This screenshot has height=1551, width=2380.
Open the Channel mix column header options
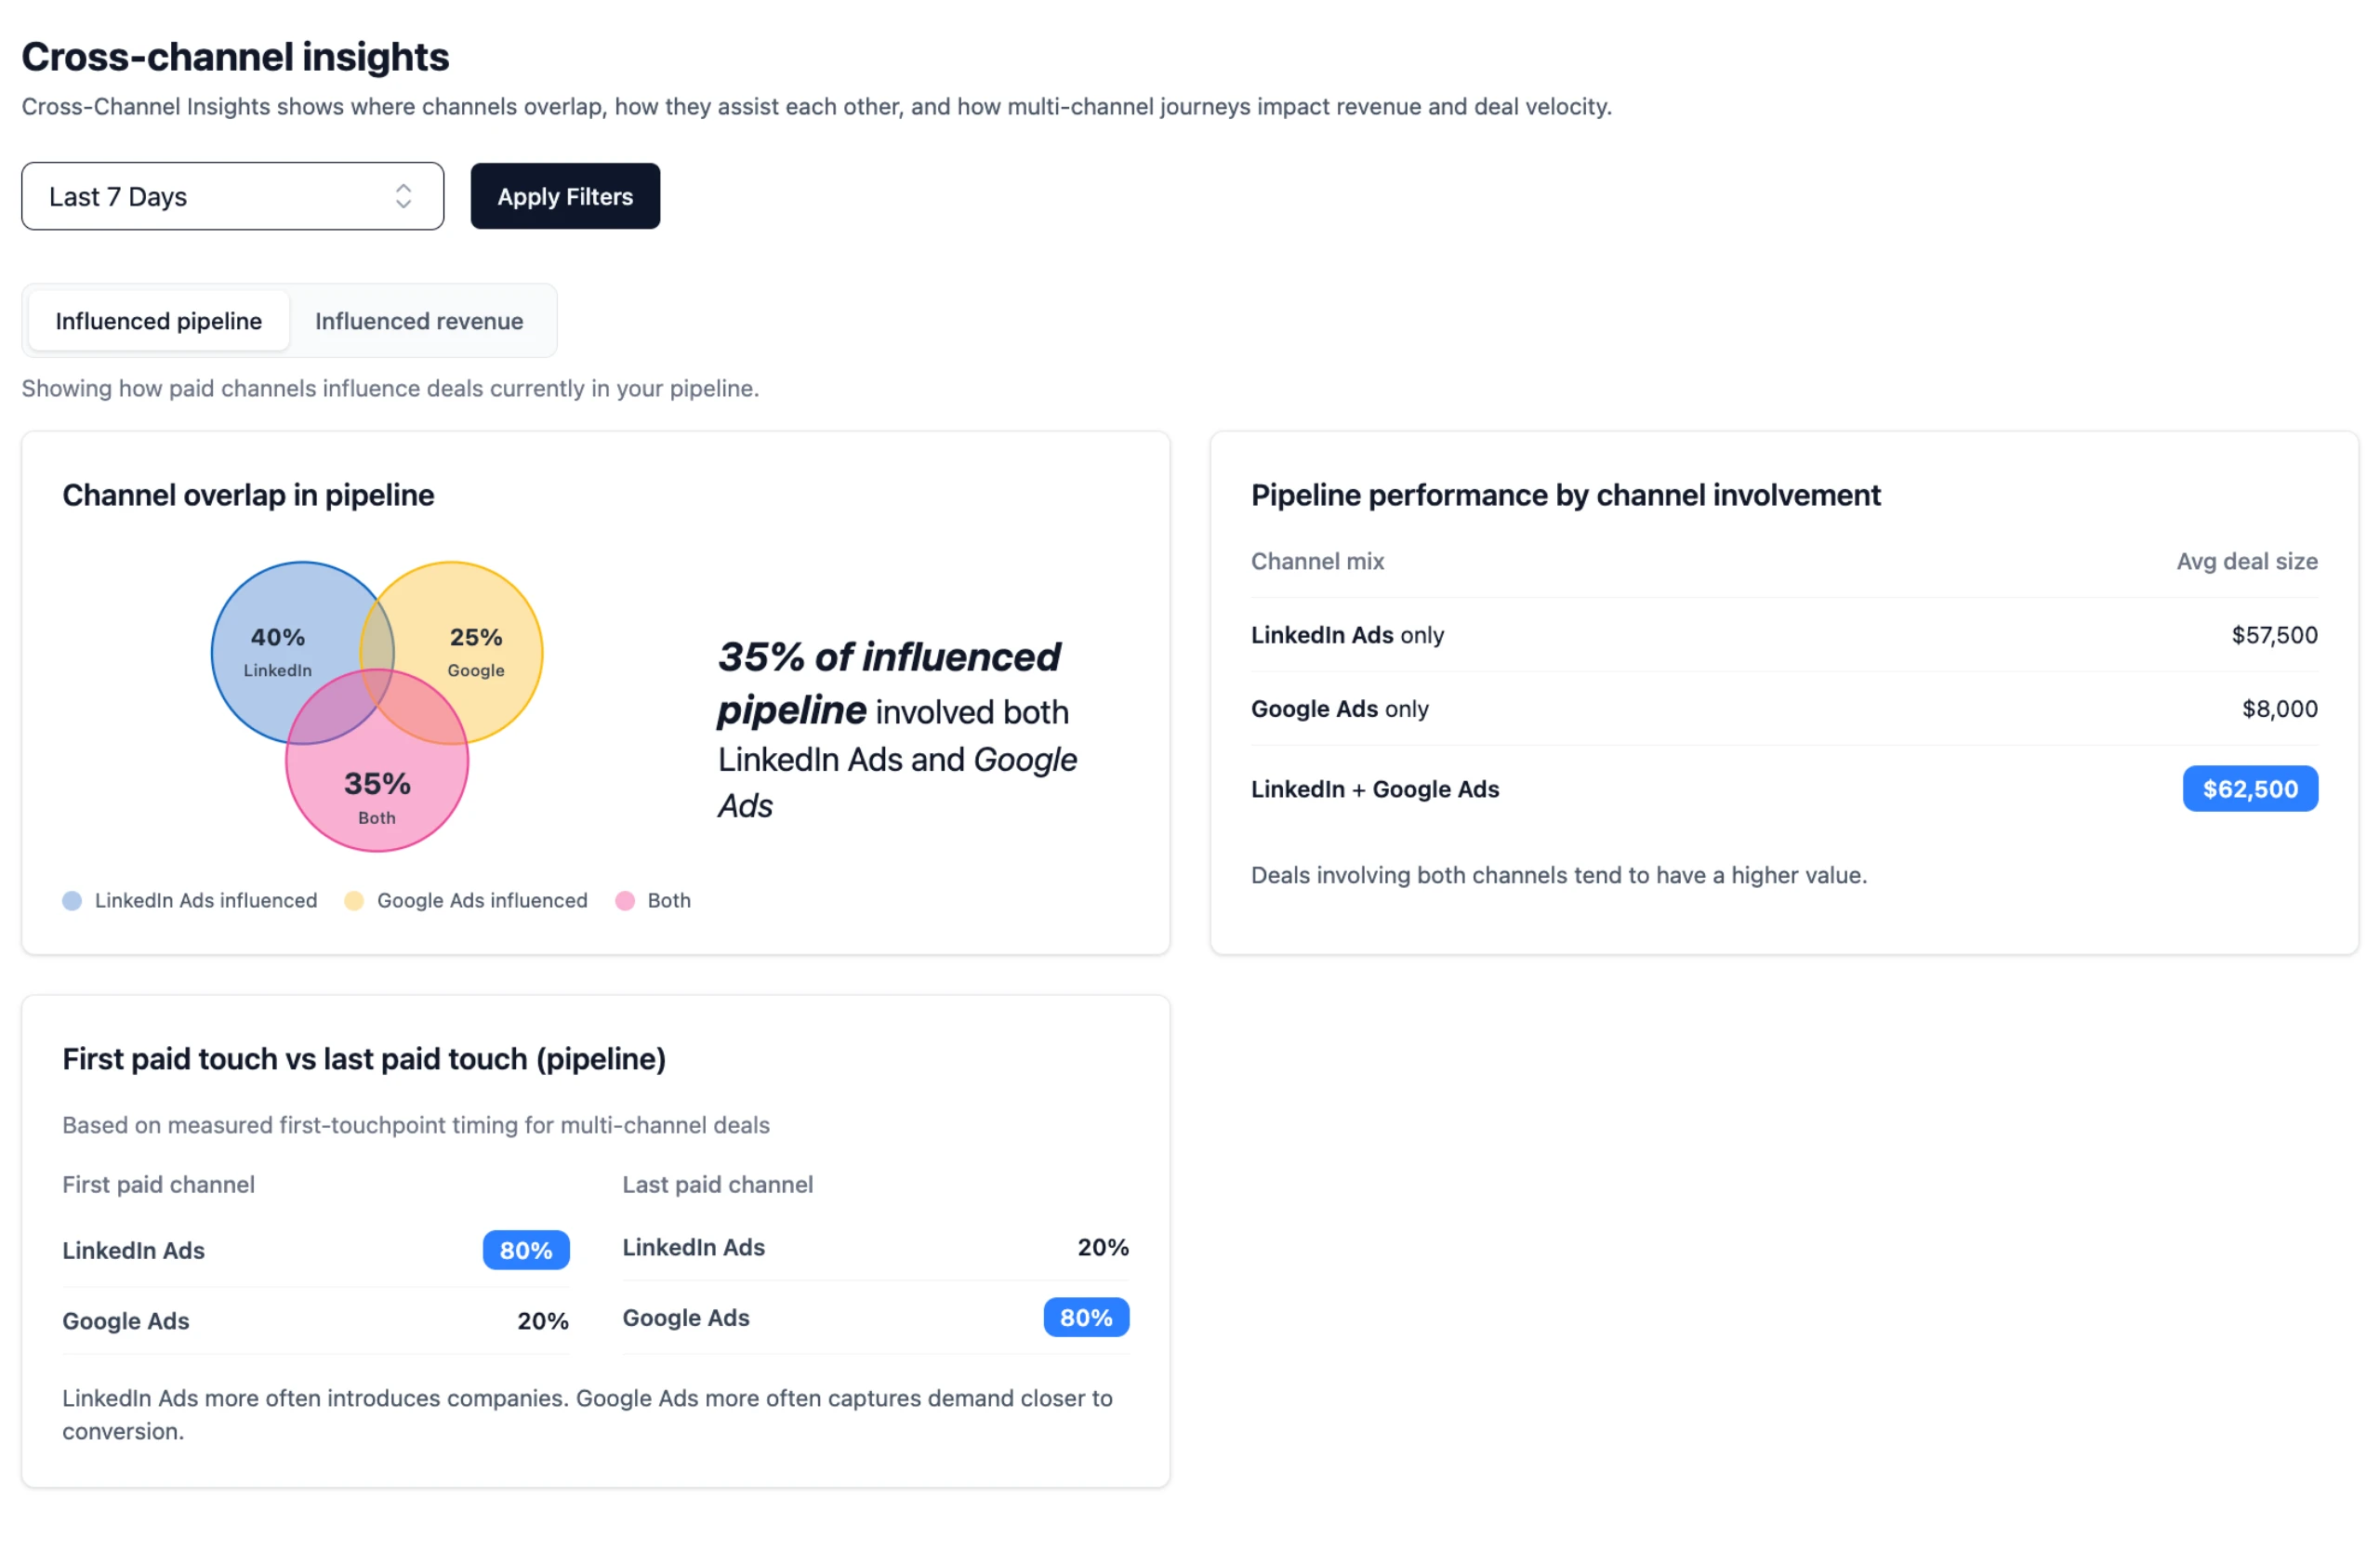(x=1317, y=561)
